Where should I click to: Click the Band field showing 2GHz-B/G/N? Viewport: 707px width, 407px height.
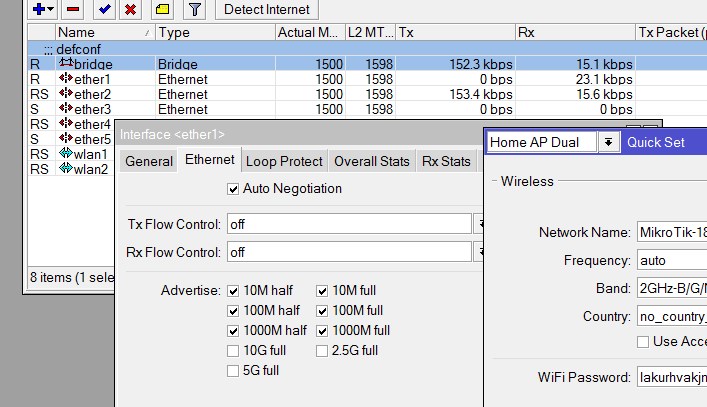[x=672, y=288]
